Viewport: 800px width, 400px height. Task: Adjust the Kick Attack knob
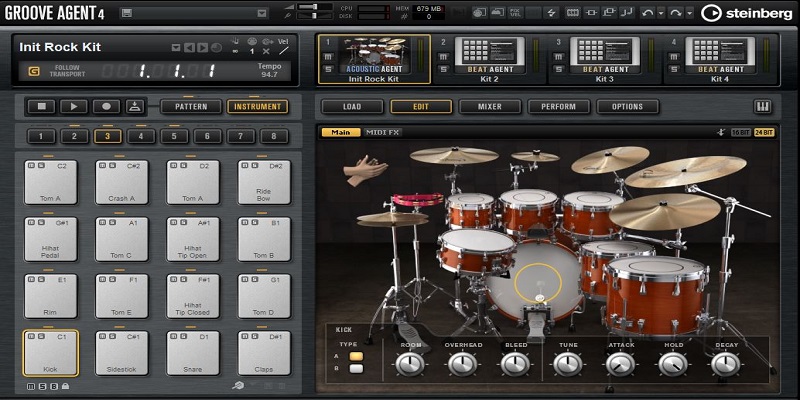coord(619,366)
